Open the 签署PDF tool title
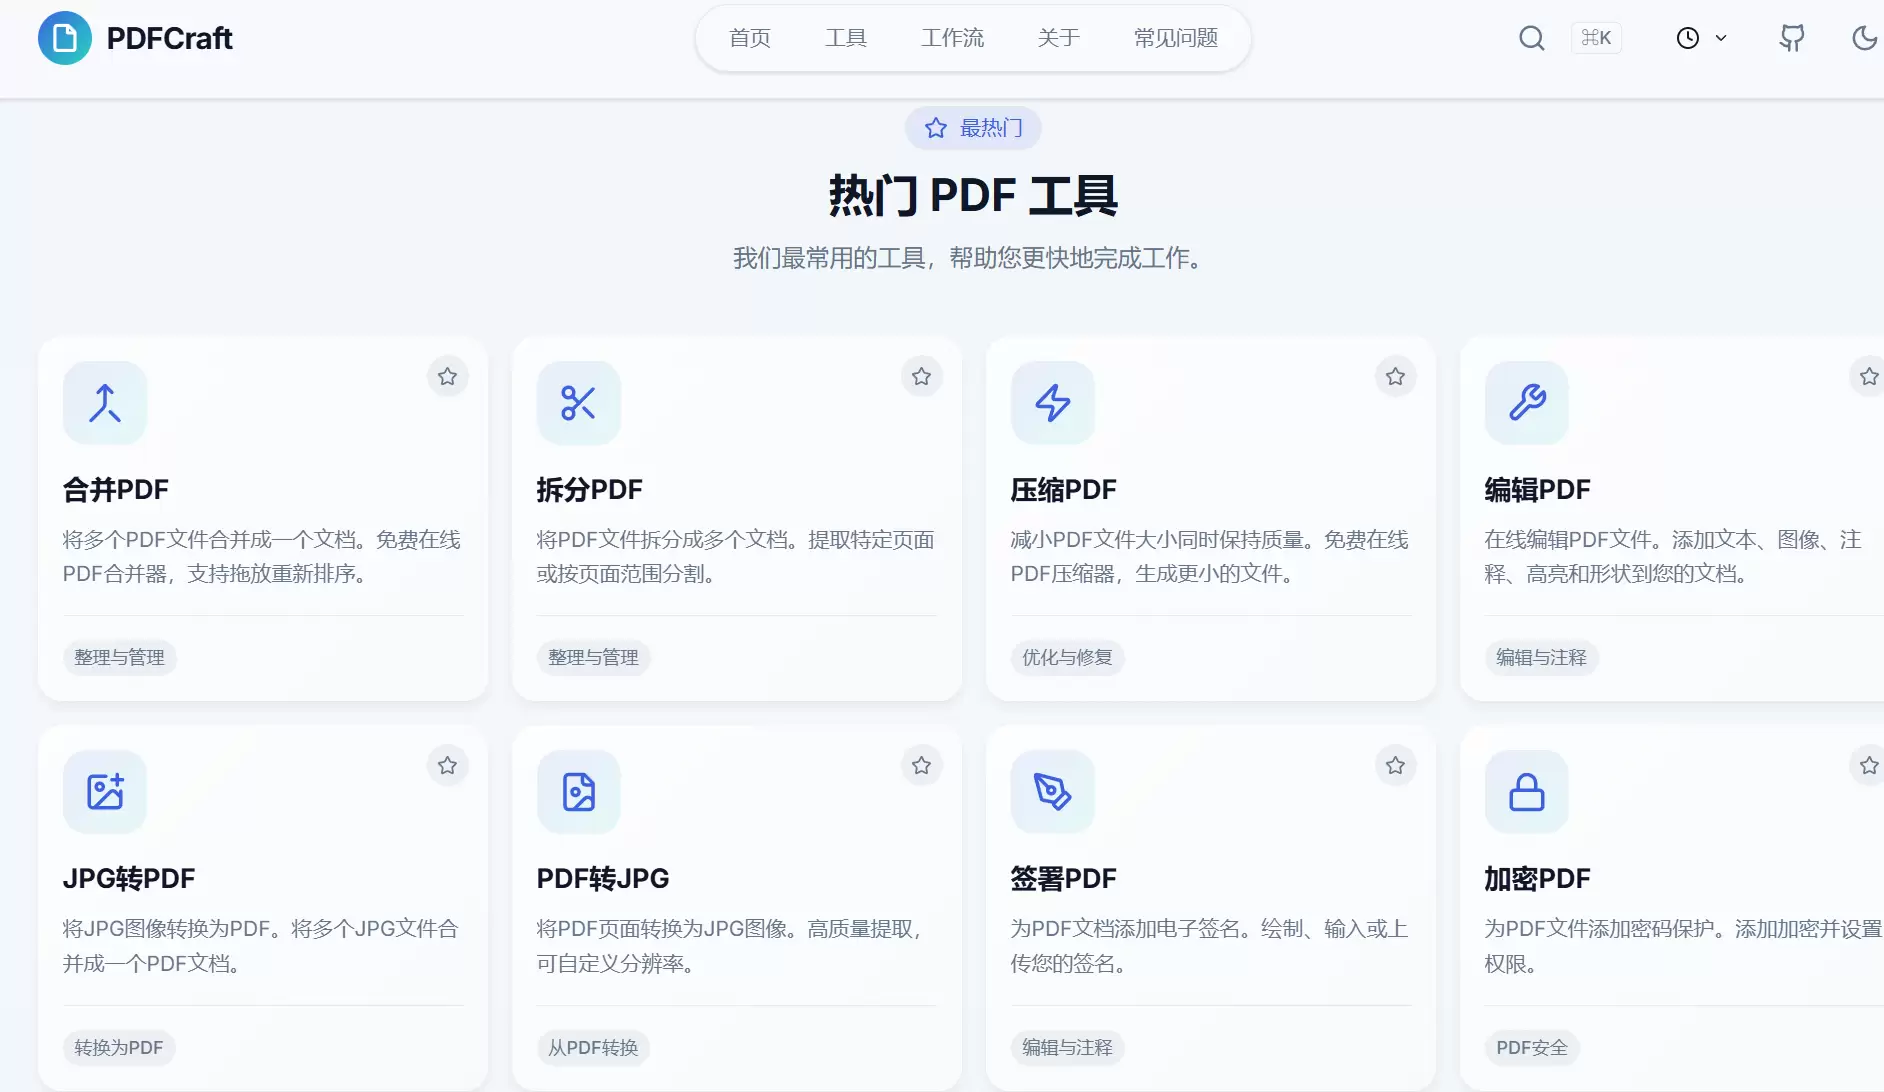 coord(1064,879)
